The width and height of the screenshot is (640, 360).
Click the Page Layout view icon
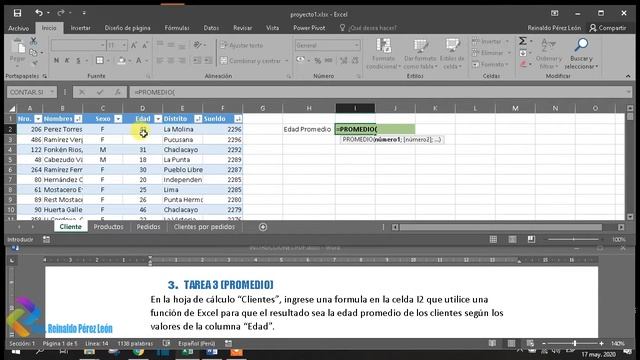tap(512, 240)
